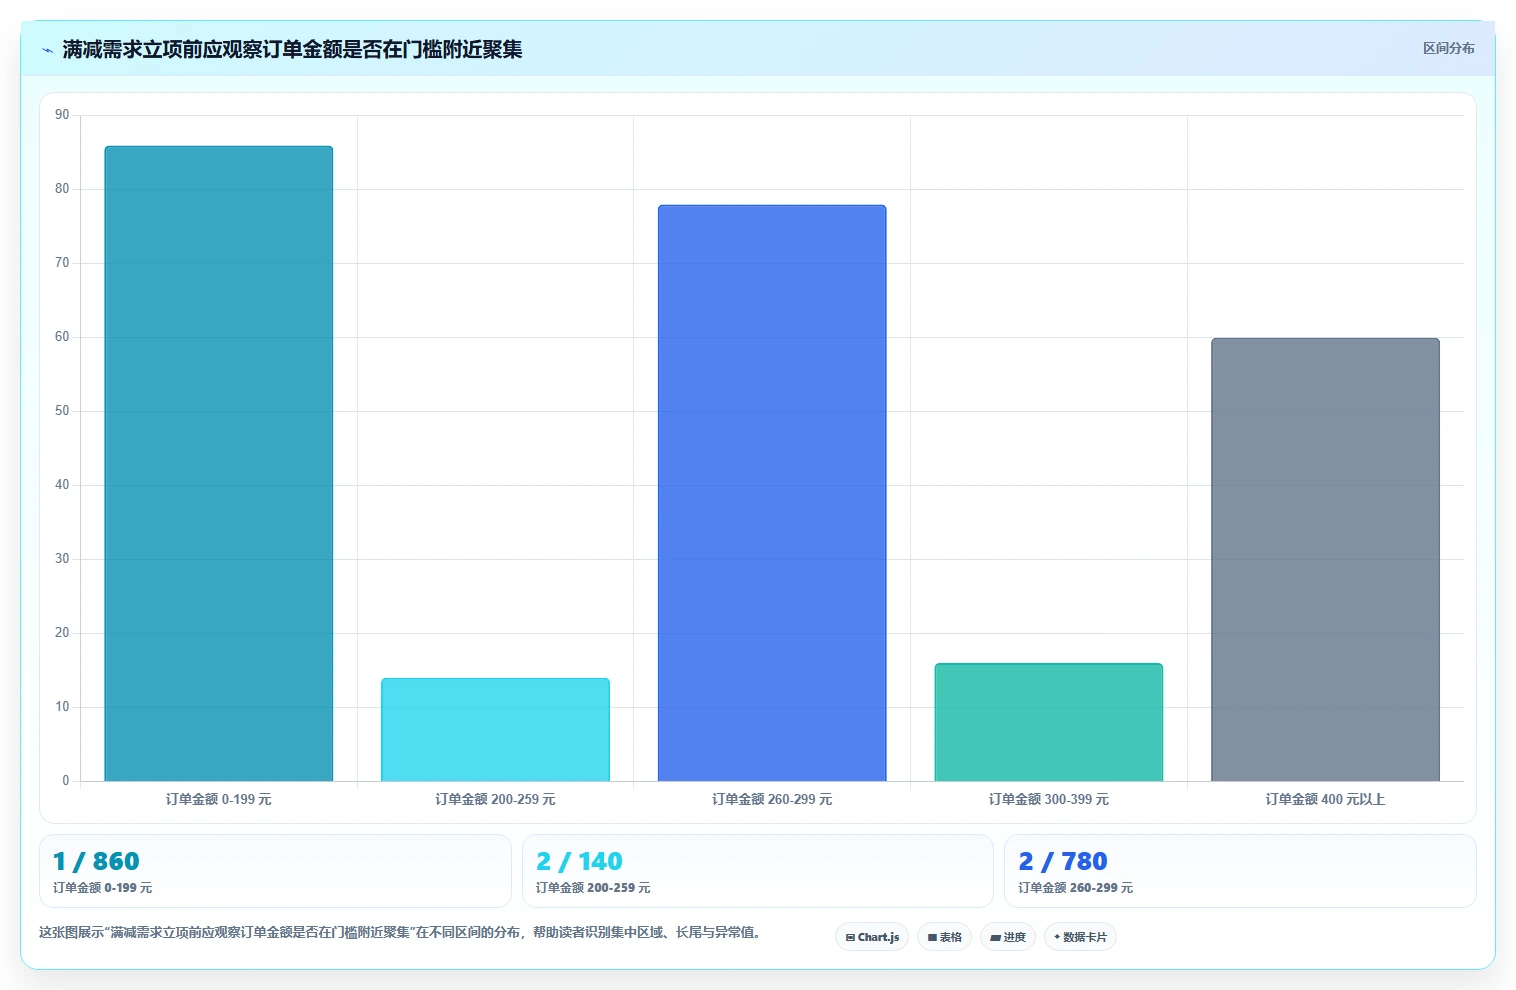Click the chart title 满减需求立项前应观察订单金额
1516x990 pixels.
pyautogui.click(x=292, y=49)
